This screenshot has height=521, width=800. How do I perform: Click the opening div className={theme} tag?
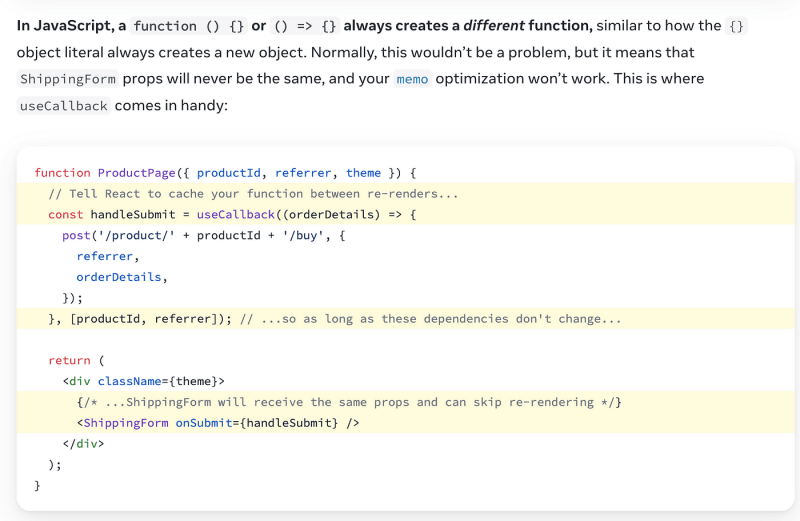143,381
